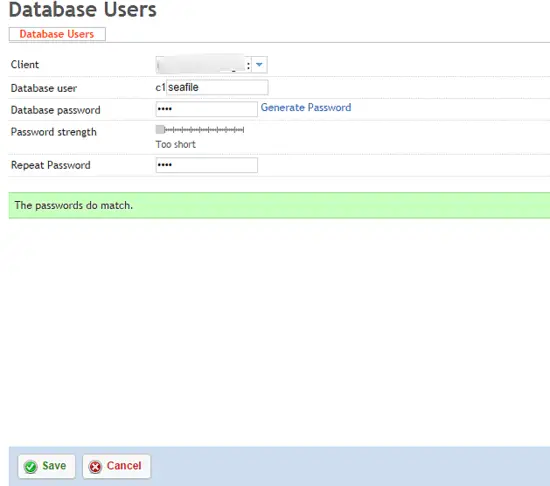Click the Too short strength text
This screenshot has height=486, width=550.
[176, 144]
